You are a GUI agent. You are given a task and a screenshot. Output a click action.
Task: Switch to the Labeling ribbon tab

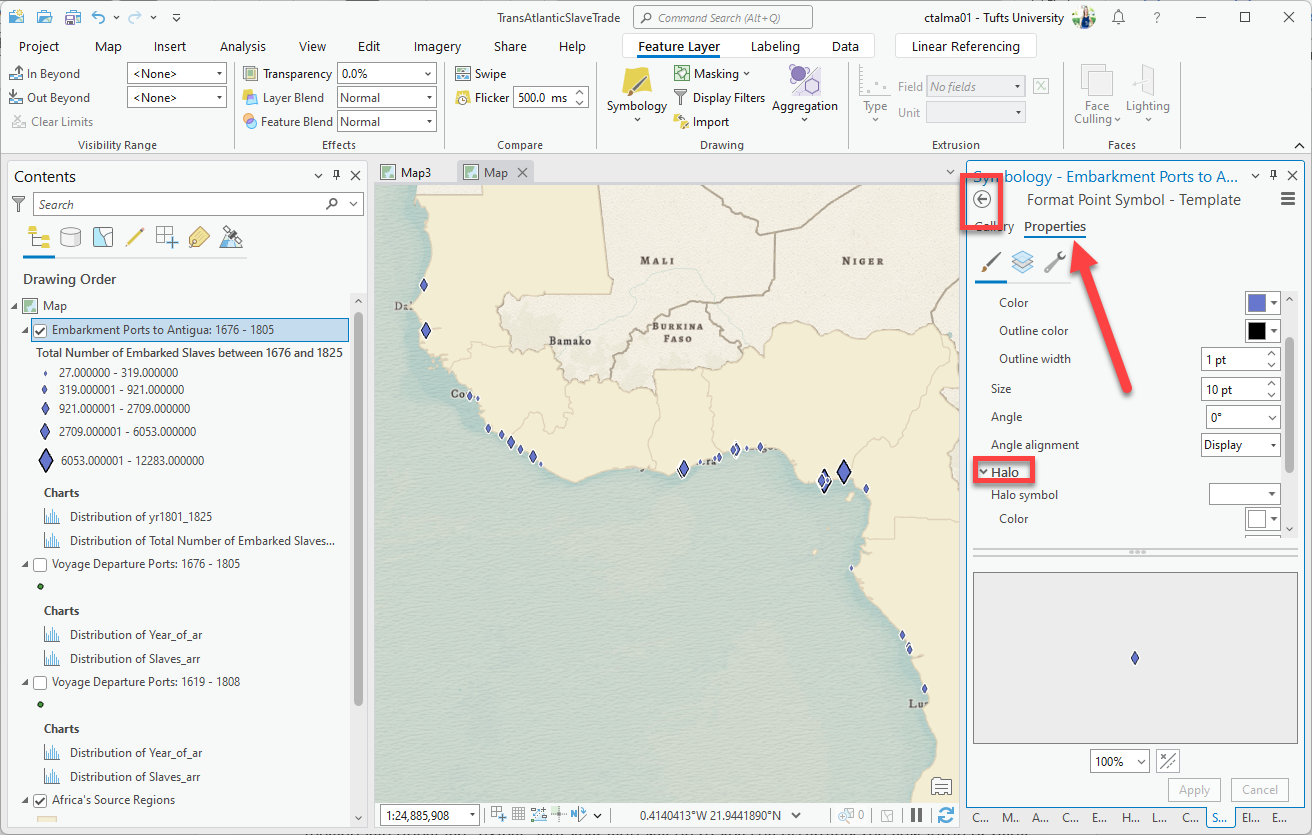click(775, 46)
